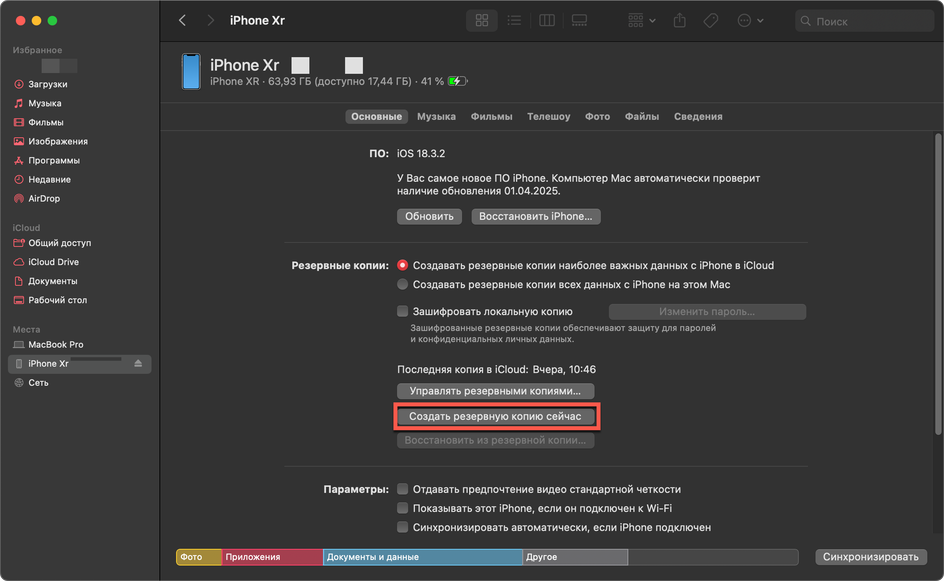Click the iOS 18.3.2 version text
Viewport: 944px width, 581px height.
tap(421, 154)
